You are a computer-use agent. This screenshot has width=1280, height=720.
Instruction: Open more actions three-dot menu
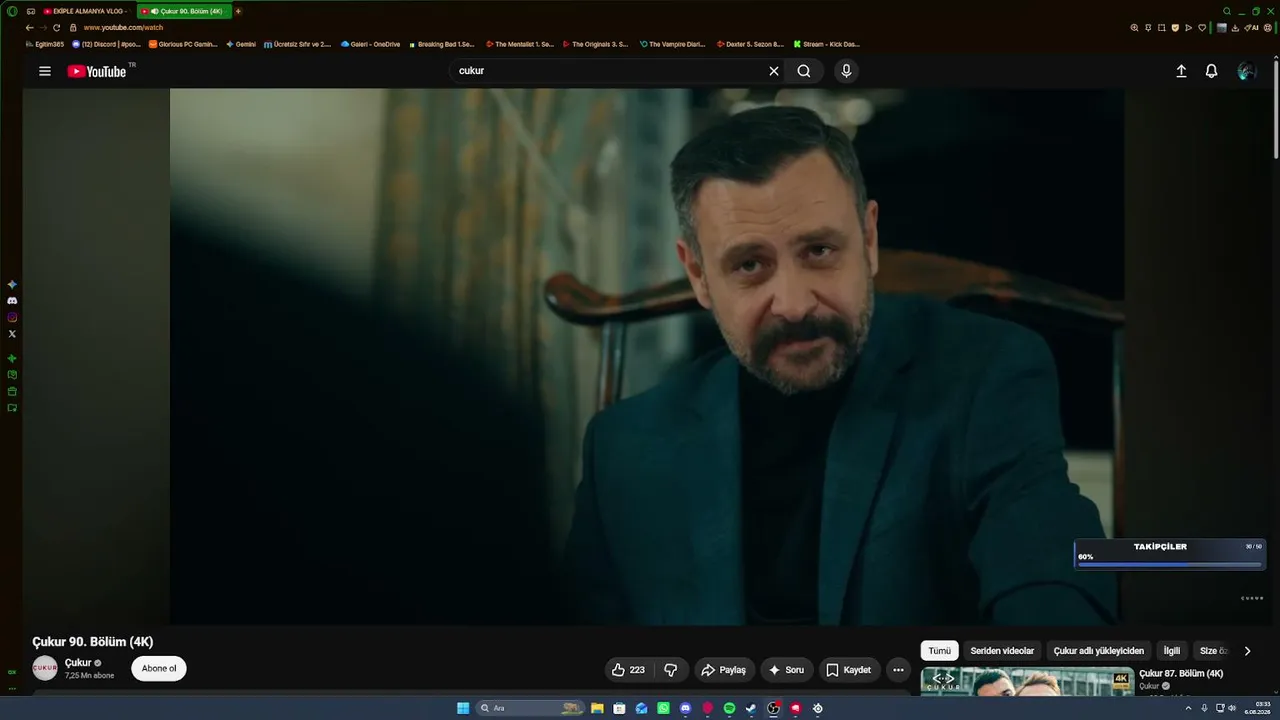click(x=898, y=670)
